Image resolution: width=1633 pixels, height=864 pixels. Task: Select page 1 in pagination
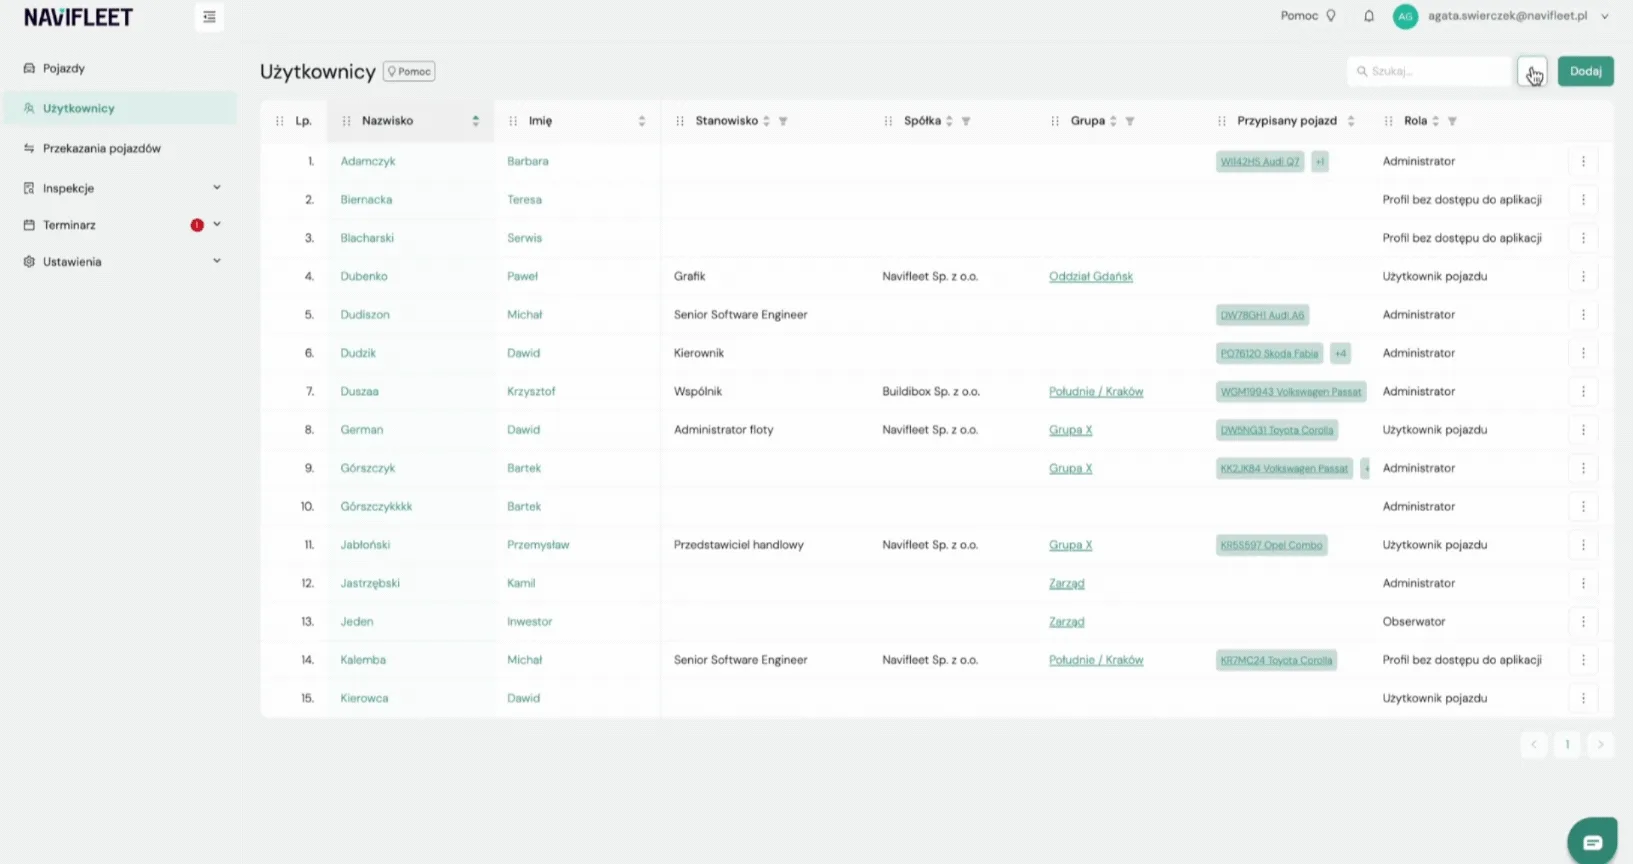click(1567, 744)
